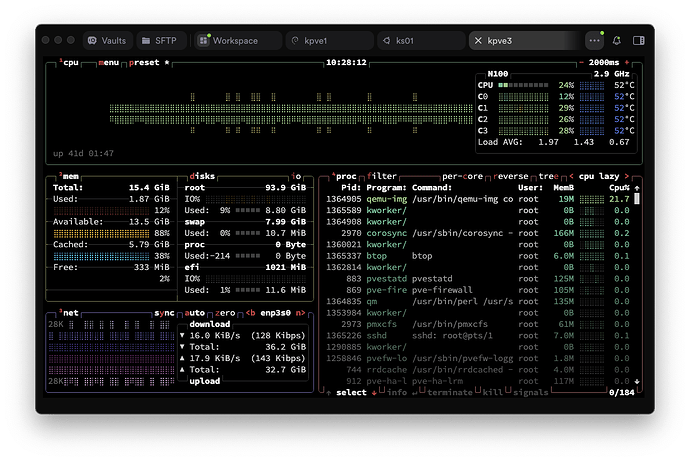
Task: Select previous sort column with left arrow
Action: pyautogui.click(x=571, y=176)
